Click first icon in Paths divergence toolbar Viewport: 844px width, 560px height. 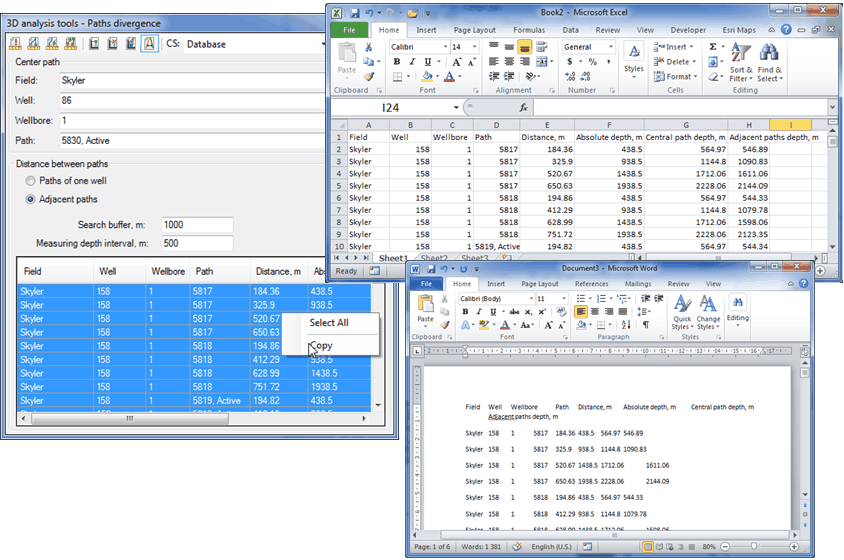click(15, 44)
